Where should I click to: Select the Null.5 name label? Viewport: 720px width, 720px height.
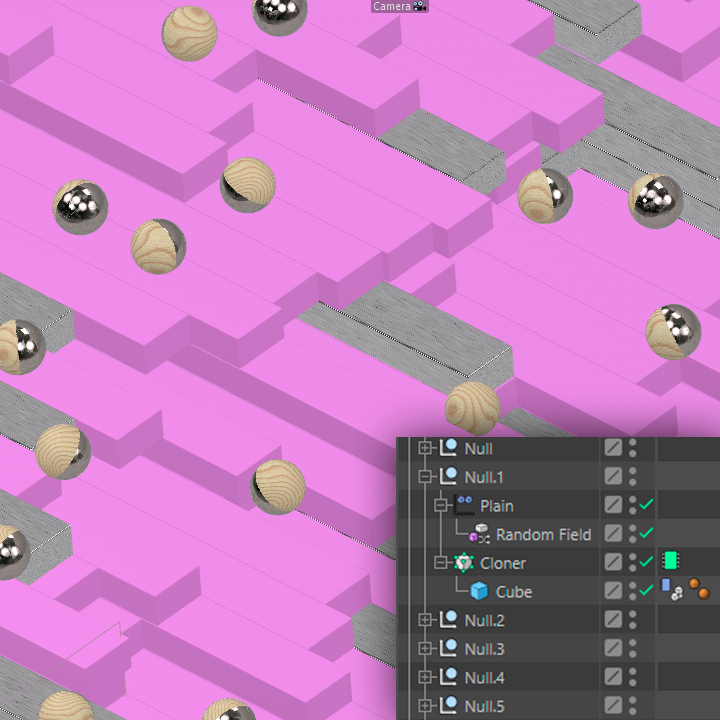[484, 706]
